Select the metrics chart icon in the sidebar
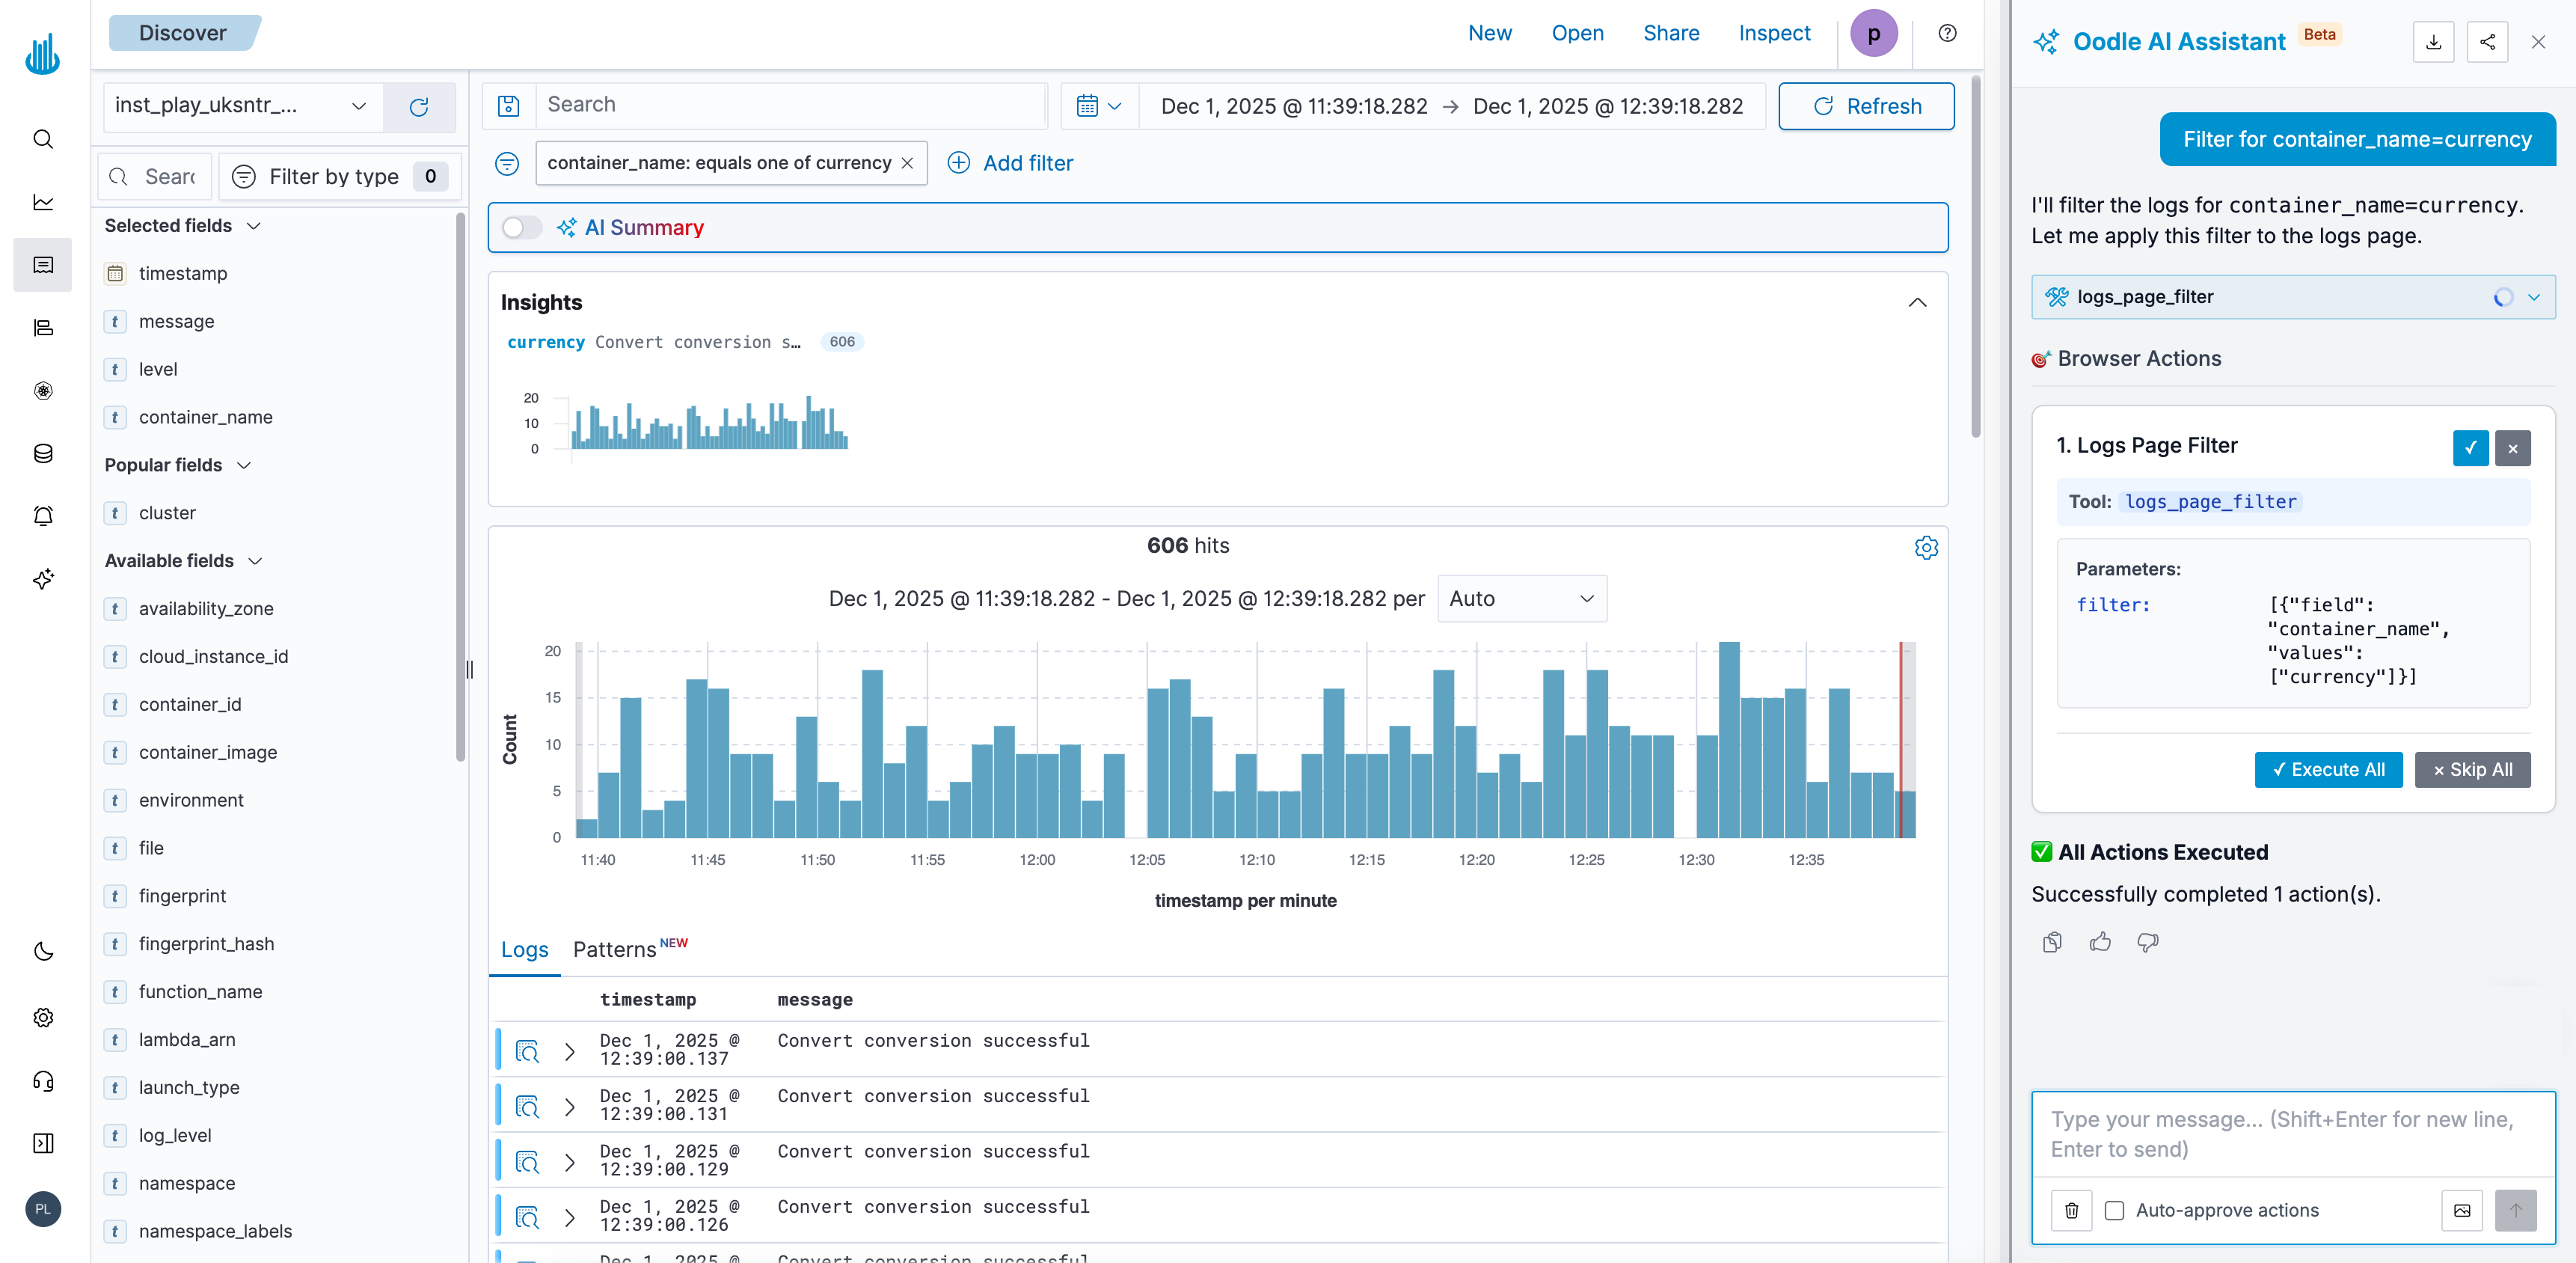 tap(42, 202)
